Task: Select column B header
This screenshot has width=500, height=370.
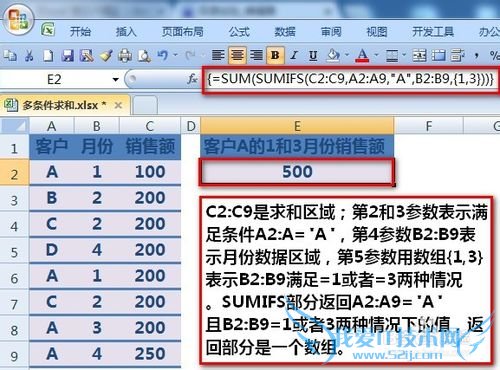Action: [x=97, y=126]
